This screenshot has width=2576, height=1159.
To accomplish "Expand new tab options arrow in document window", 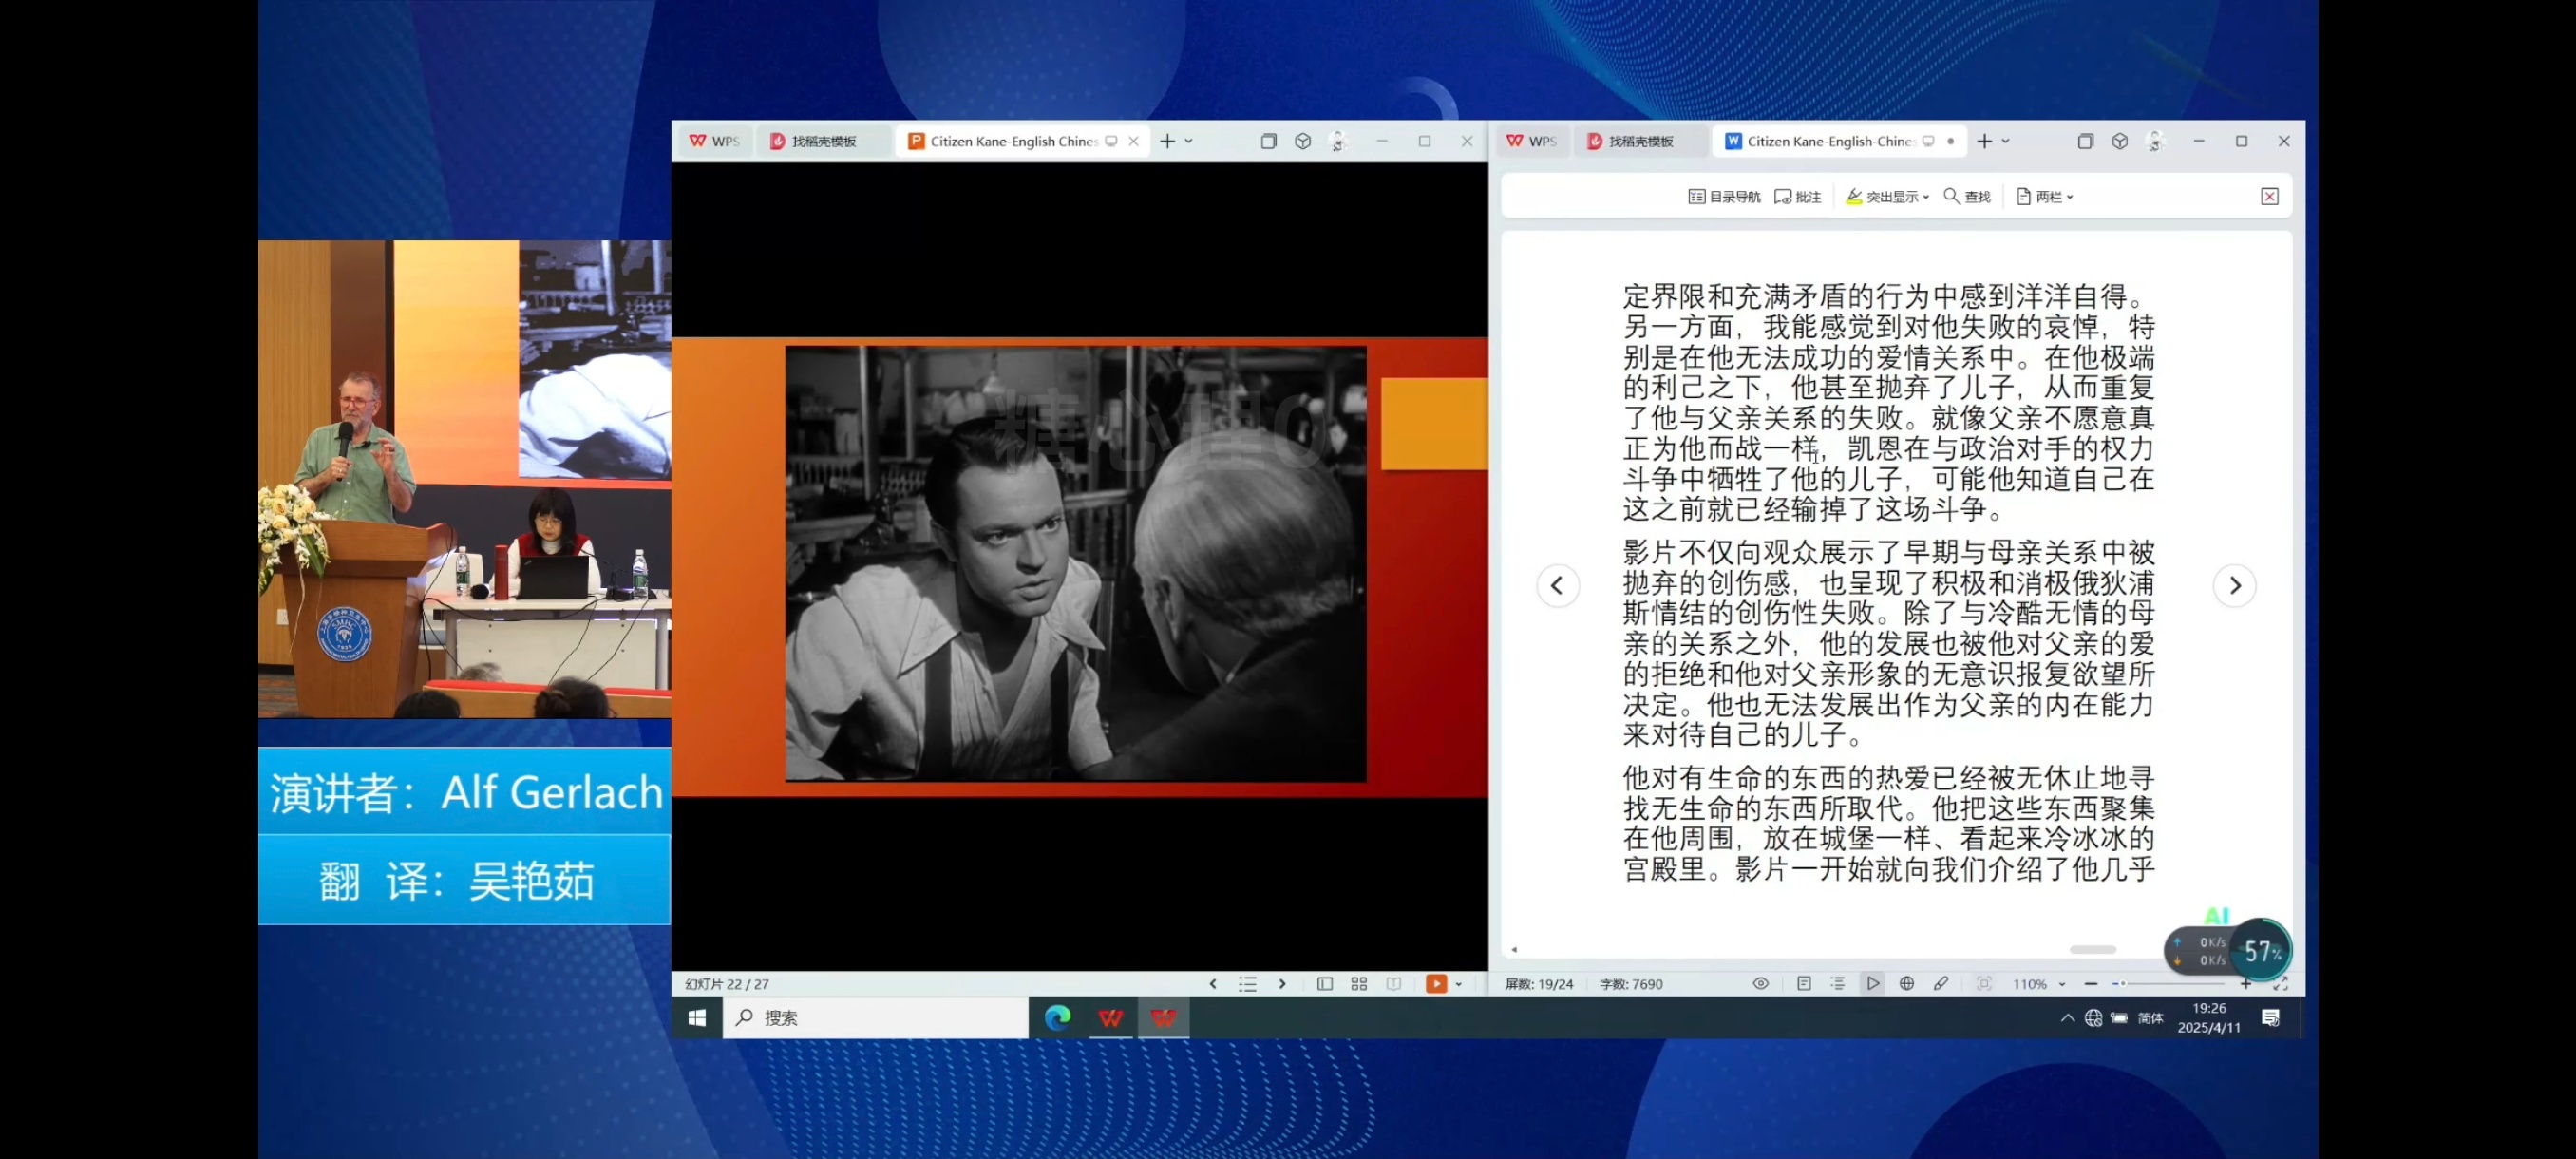I will 2006,142.
